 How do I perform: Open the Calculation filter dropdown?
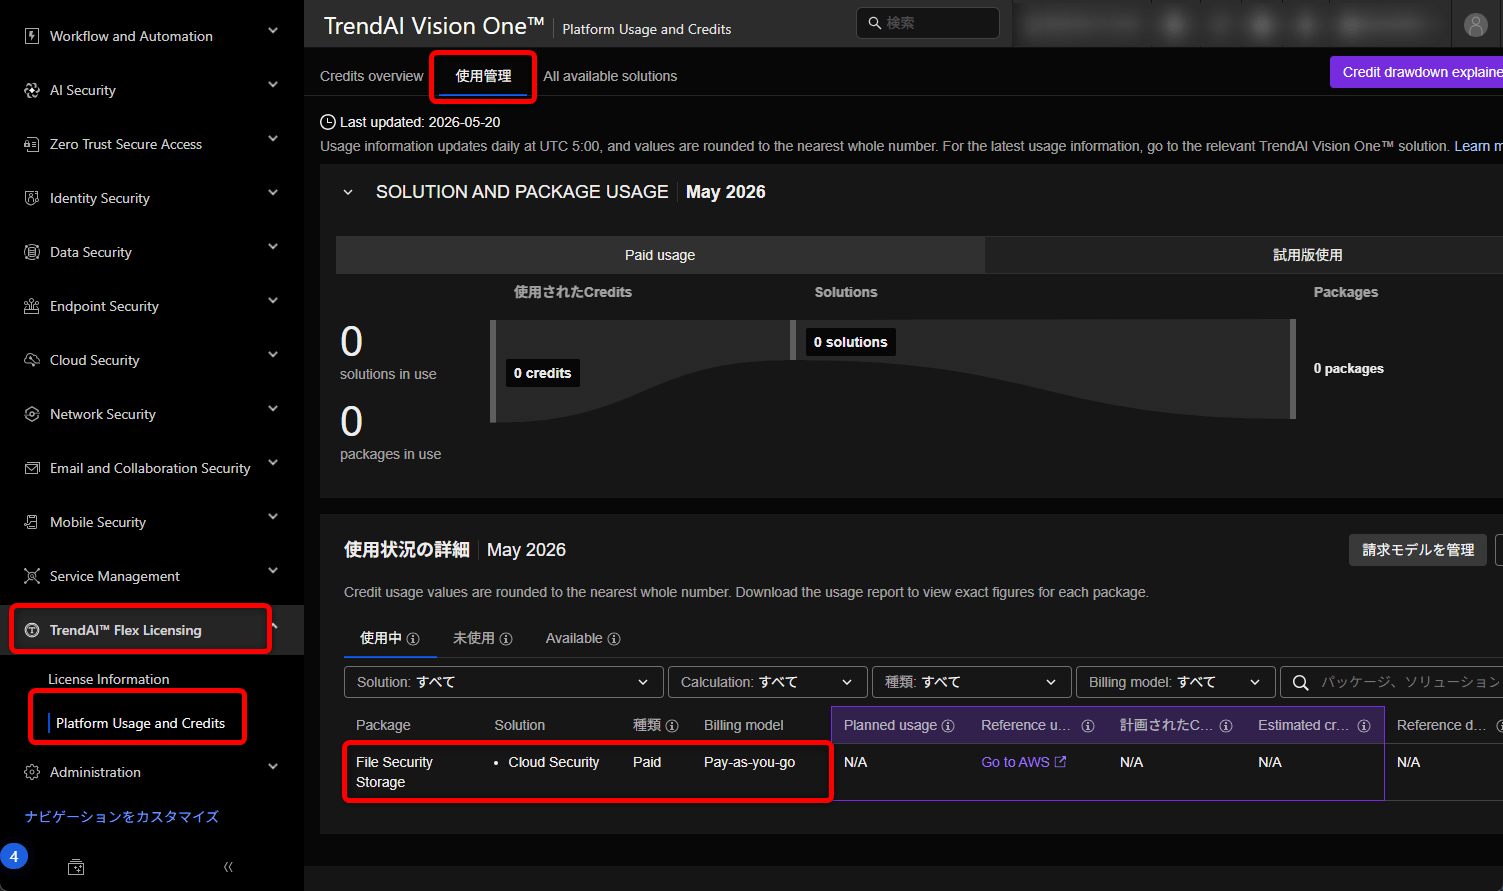(768, 682)
